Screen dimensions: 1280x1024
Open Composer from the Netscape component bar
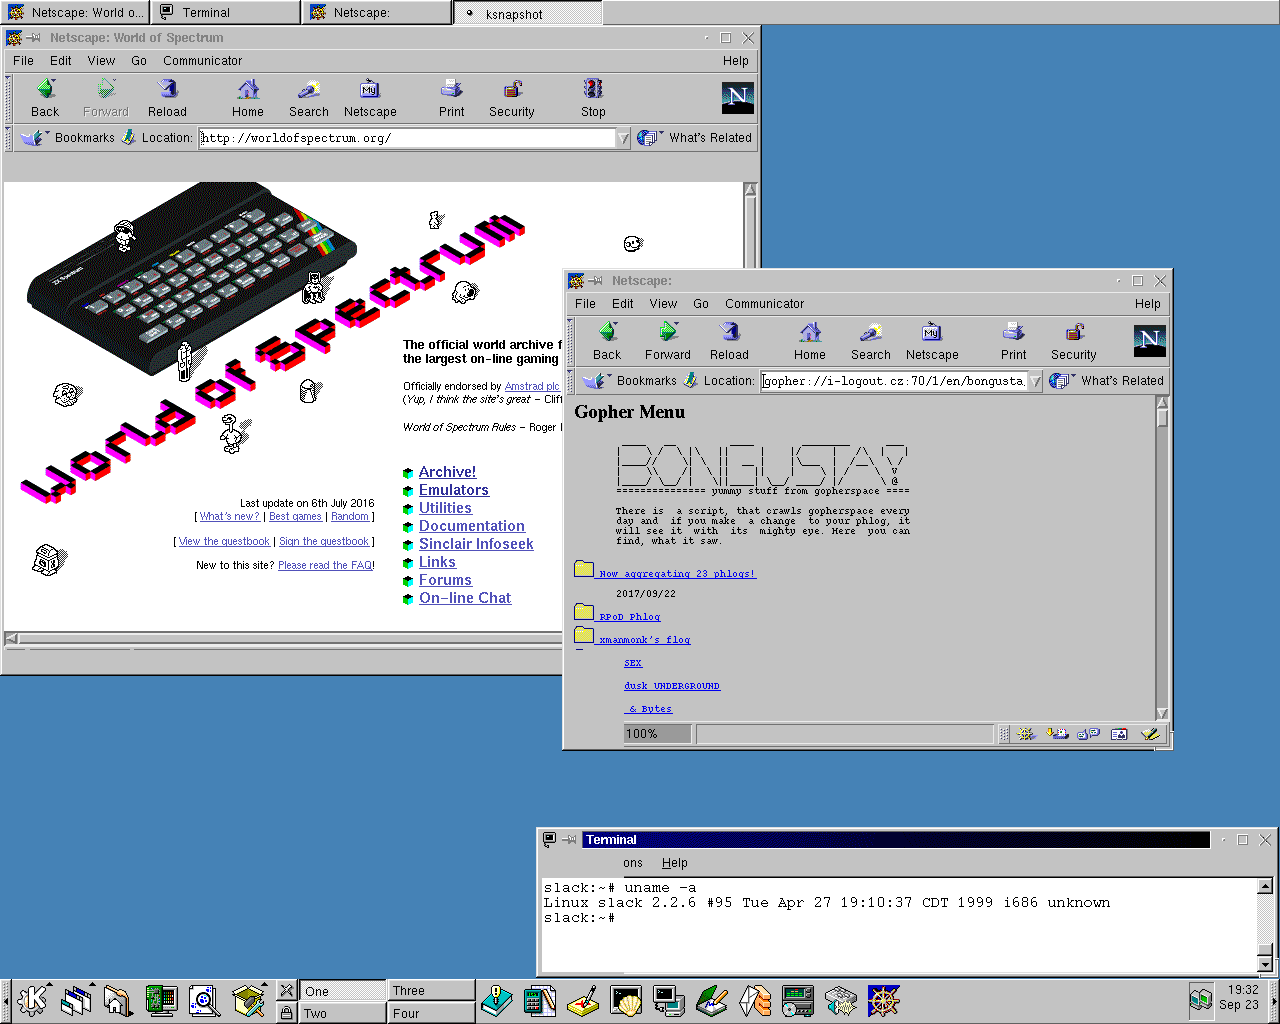click(1150, 734)
